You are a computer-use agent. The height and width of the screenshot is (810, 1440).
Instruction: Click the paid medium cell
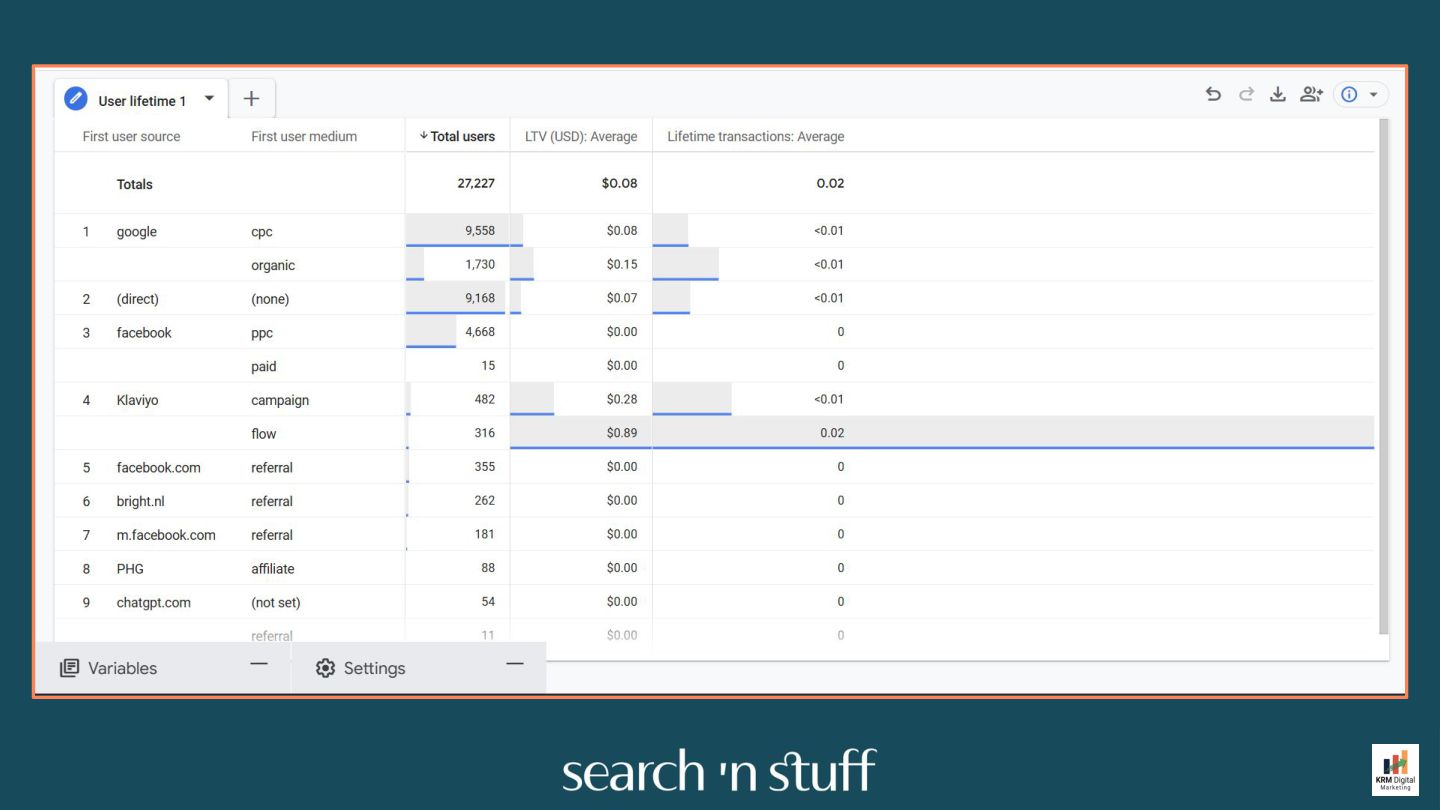[x=264, y=366]
